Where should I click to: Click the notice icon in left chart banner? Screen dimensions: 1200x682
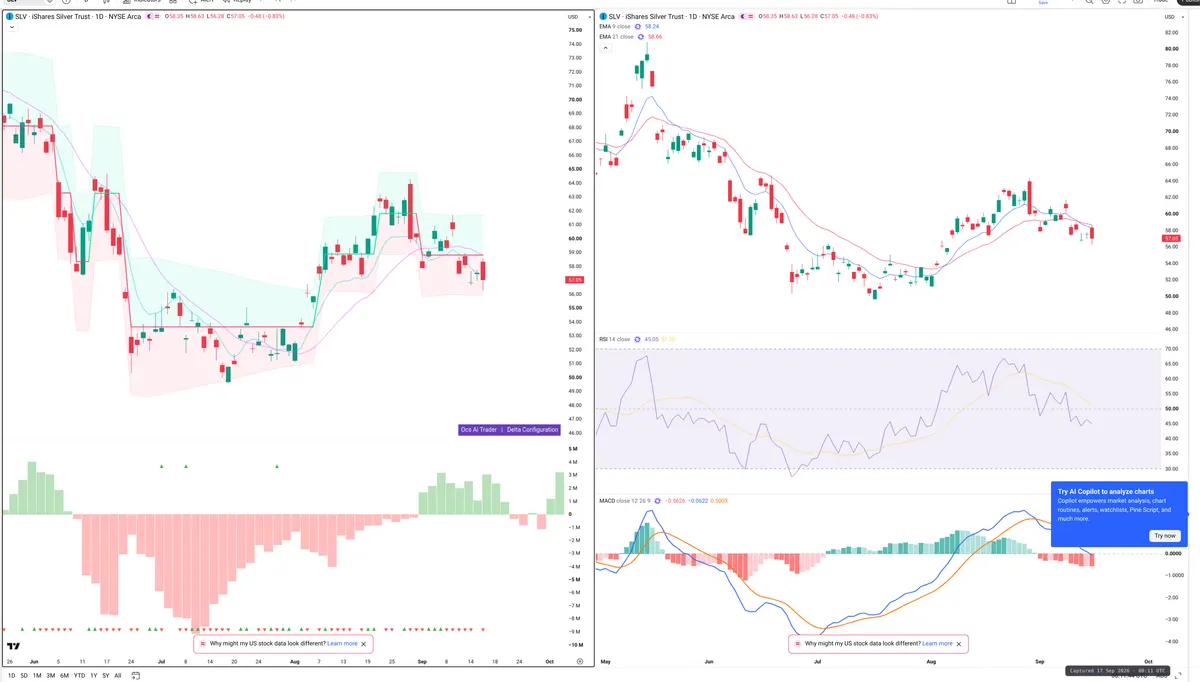(x=203, y=644)
